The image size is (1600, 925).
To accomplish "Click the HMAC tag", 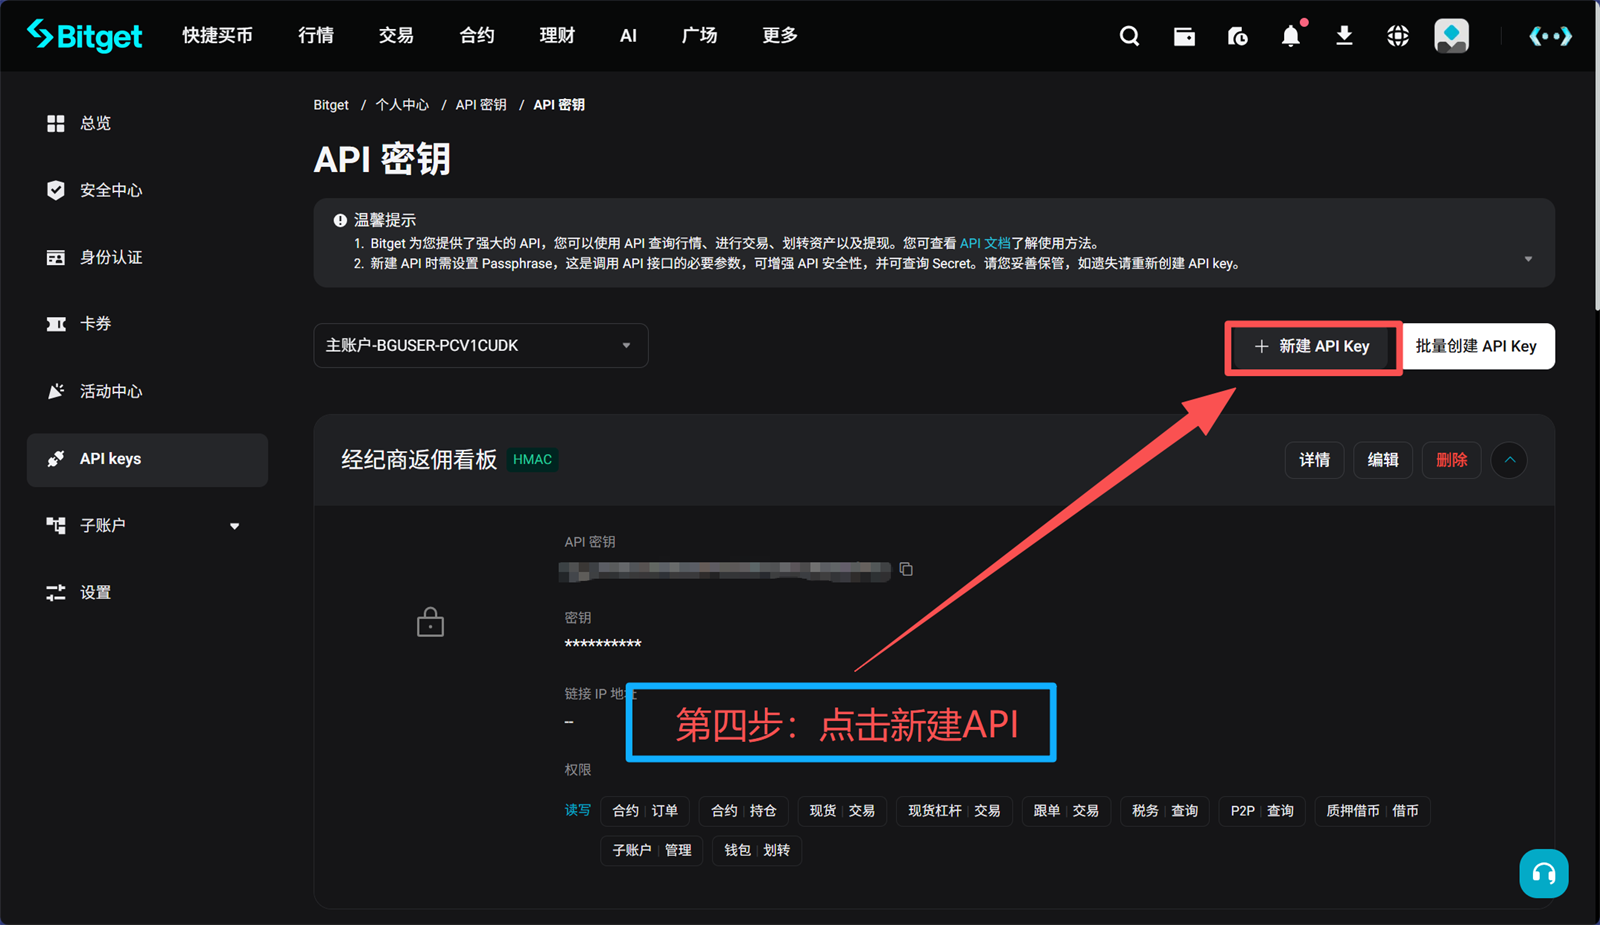I will coord(532,460).
